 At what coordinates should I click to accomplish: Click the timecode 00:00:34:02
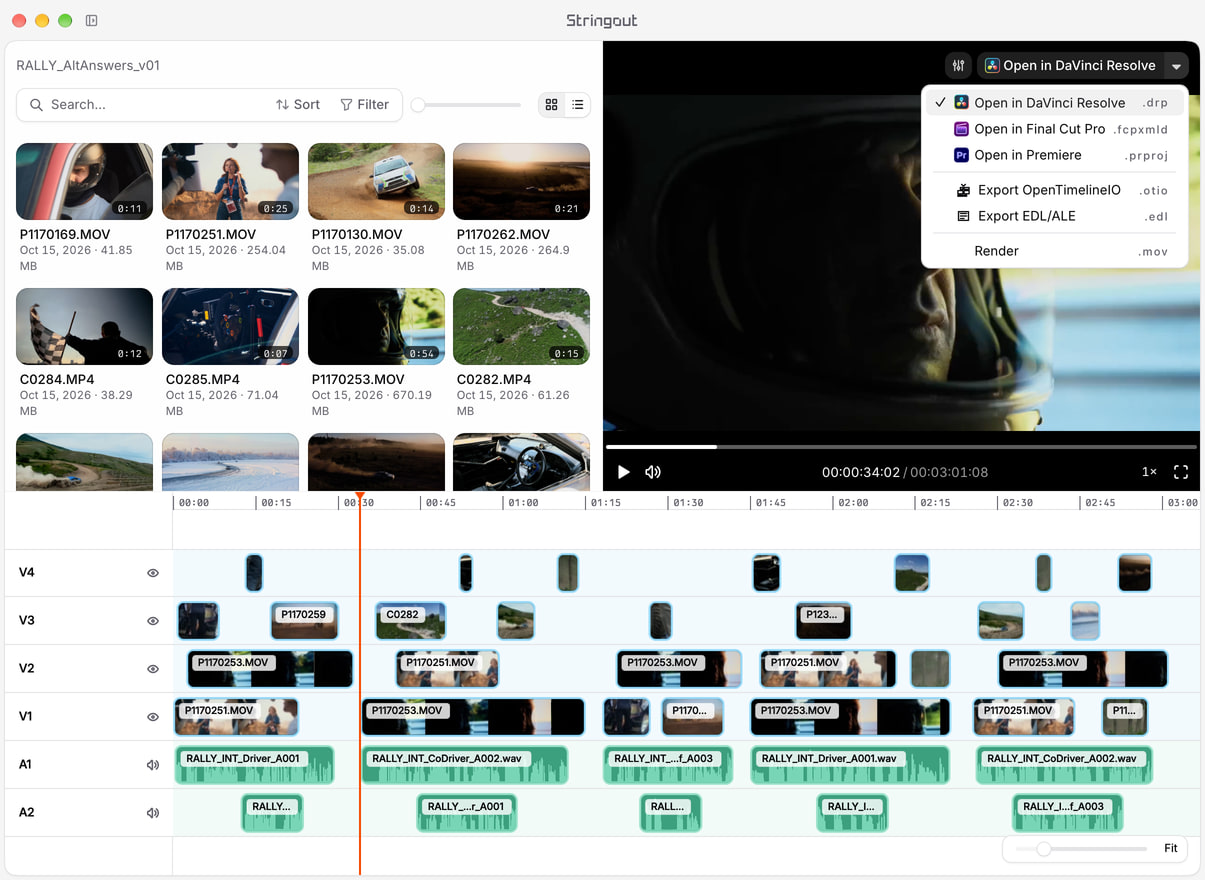tap(861, 472)
